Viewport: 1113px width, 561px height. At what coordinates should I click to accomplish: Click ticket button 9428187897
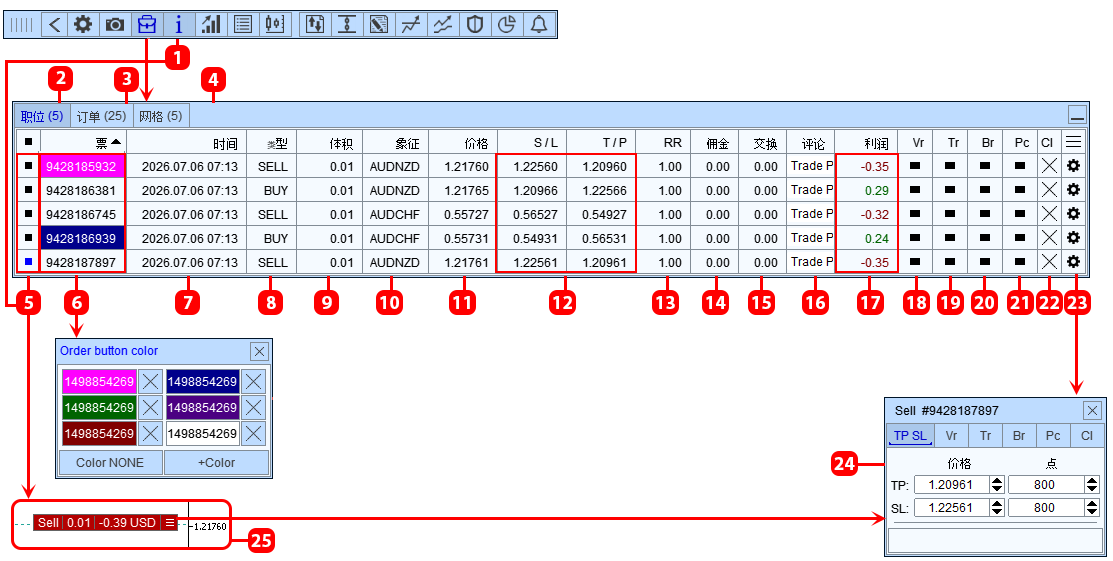click(81, 262)
